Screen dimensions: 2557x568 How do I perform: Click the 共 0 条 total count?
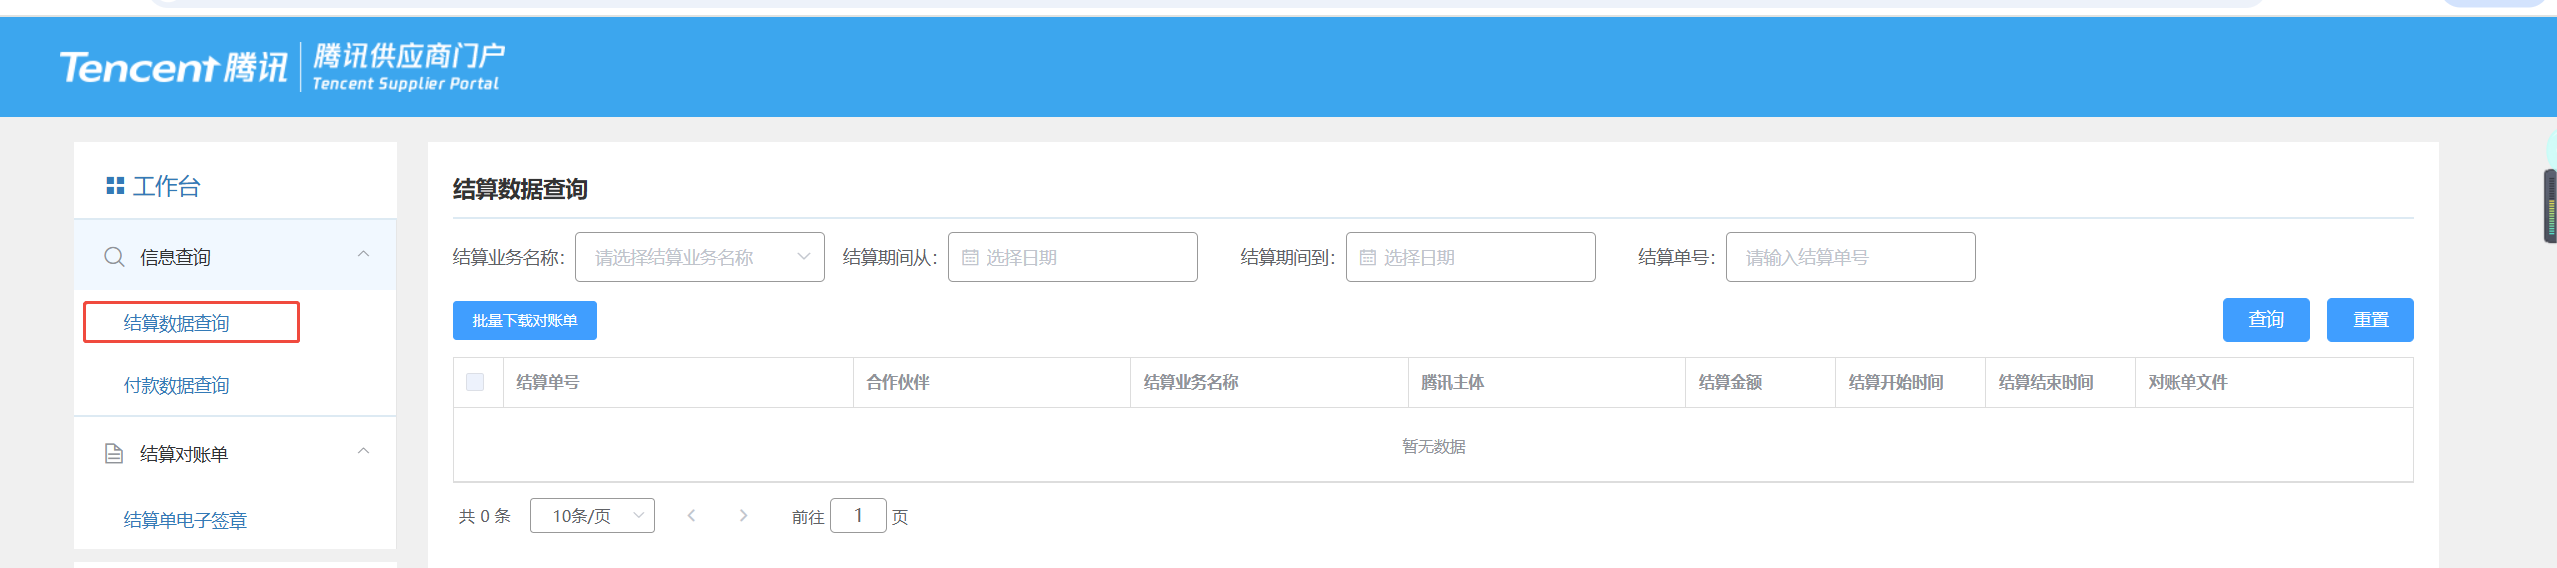(x=485, y=516)
